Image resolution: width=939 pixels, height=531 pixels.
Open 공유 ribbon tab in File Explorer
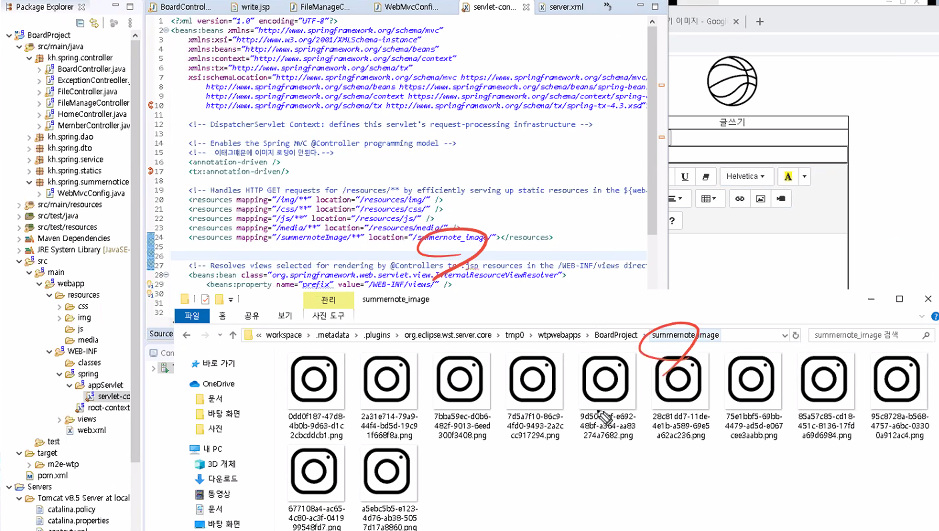coord(252,315)
